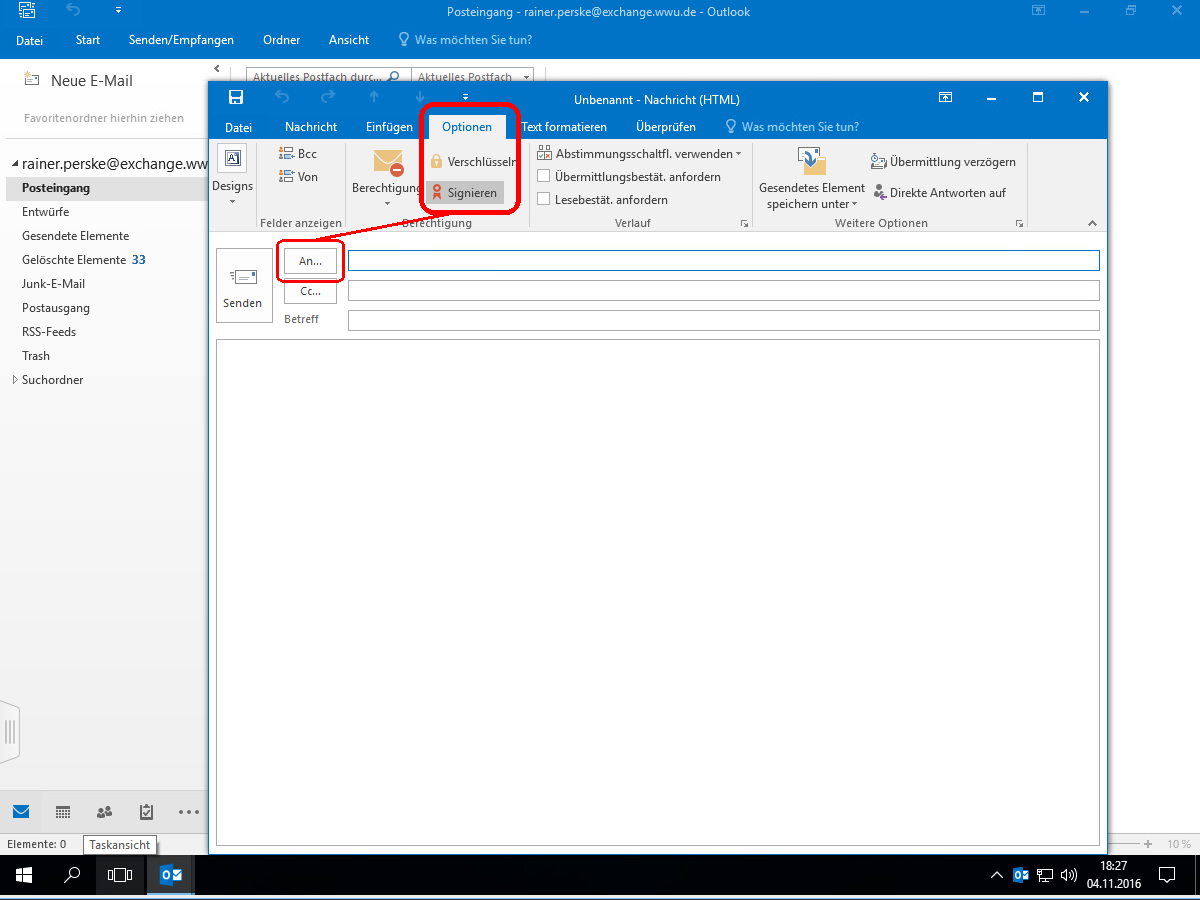The height and width of the screenshot is (900, 1200).
Task: Enable Übermittlungsbestät. anfordern checkbox
Action: [x=544, y=177]
